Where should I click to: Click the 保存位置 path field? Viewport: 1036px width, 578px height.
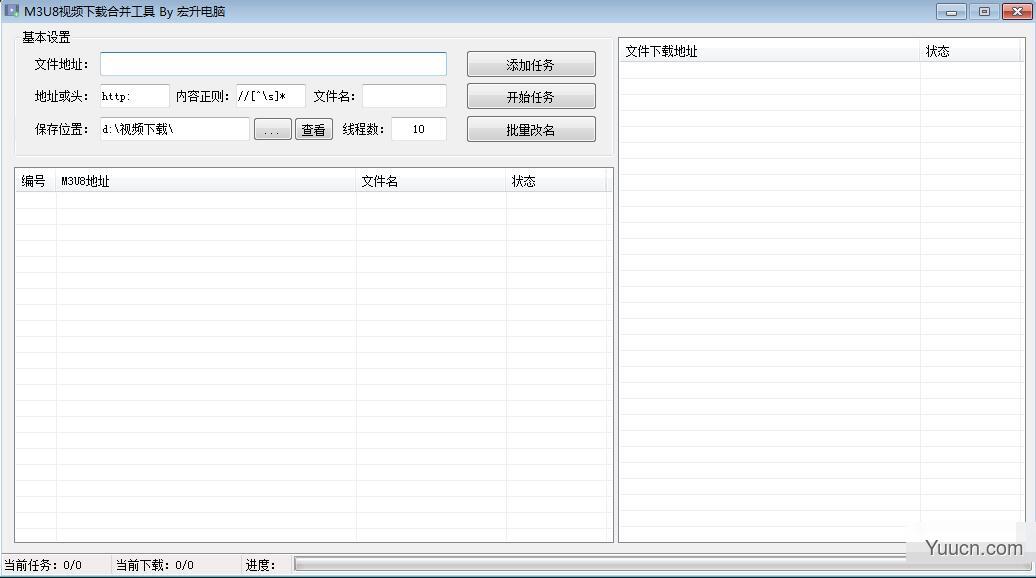point(175,129)
